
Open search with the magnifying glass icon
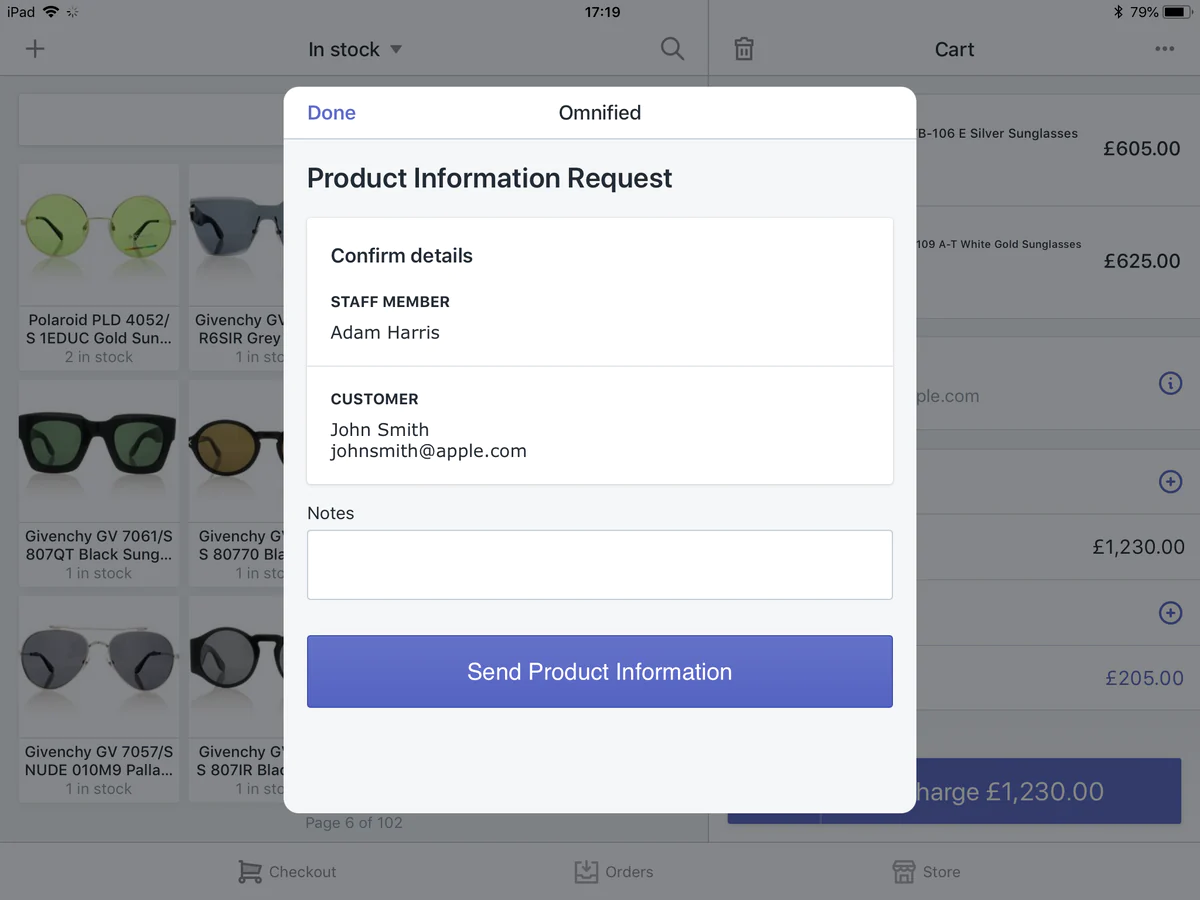(672, 49)
